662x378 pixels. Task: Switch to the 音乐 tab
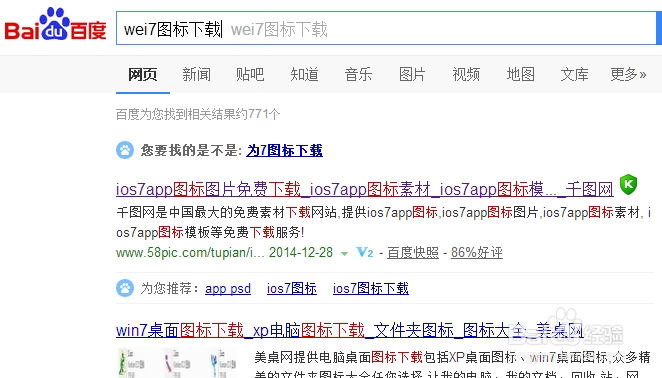point(358,74)
